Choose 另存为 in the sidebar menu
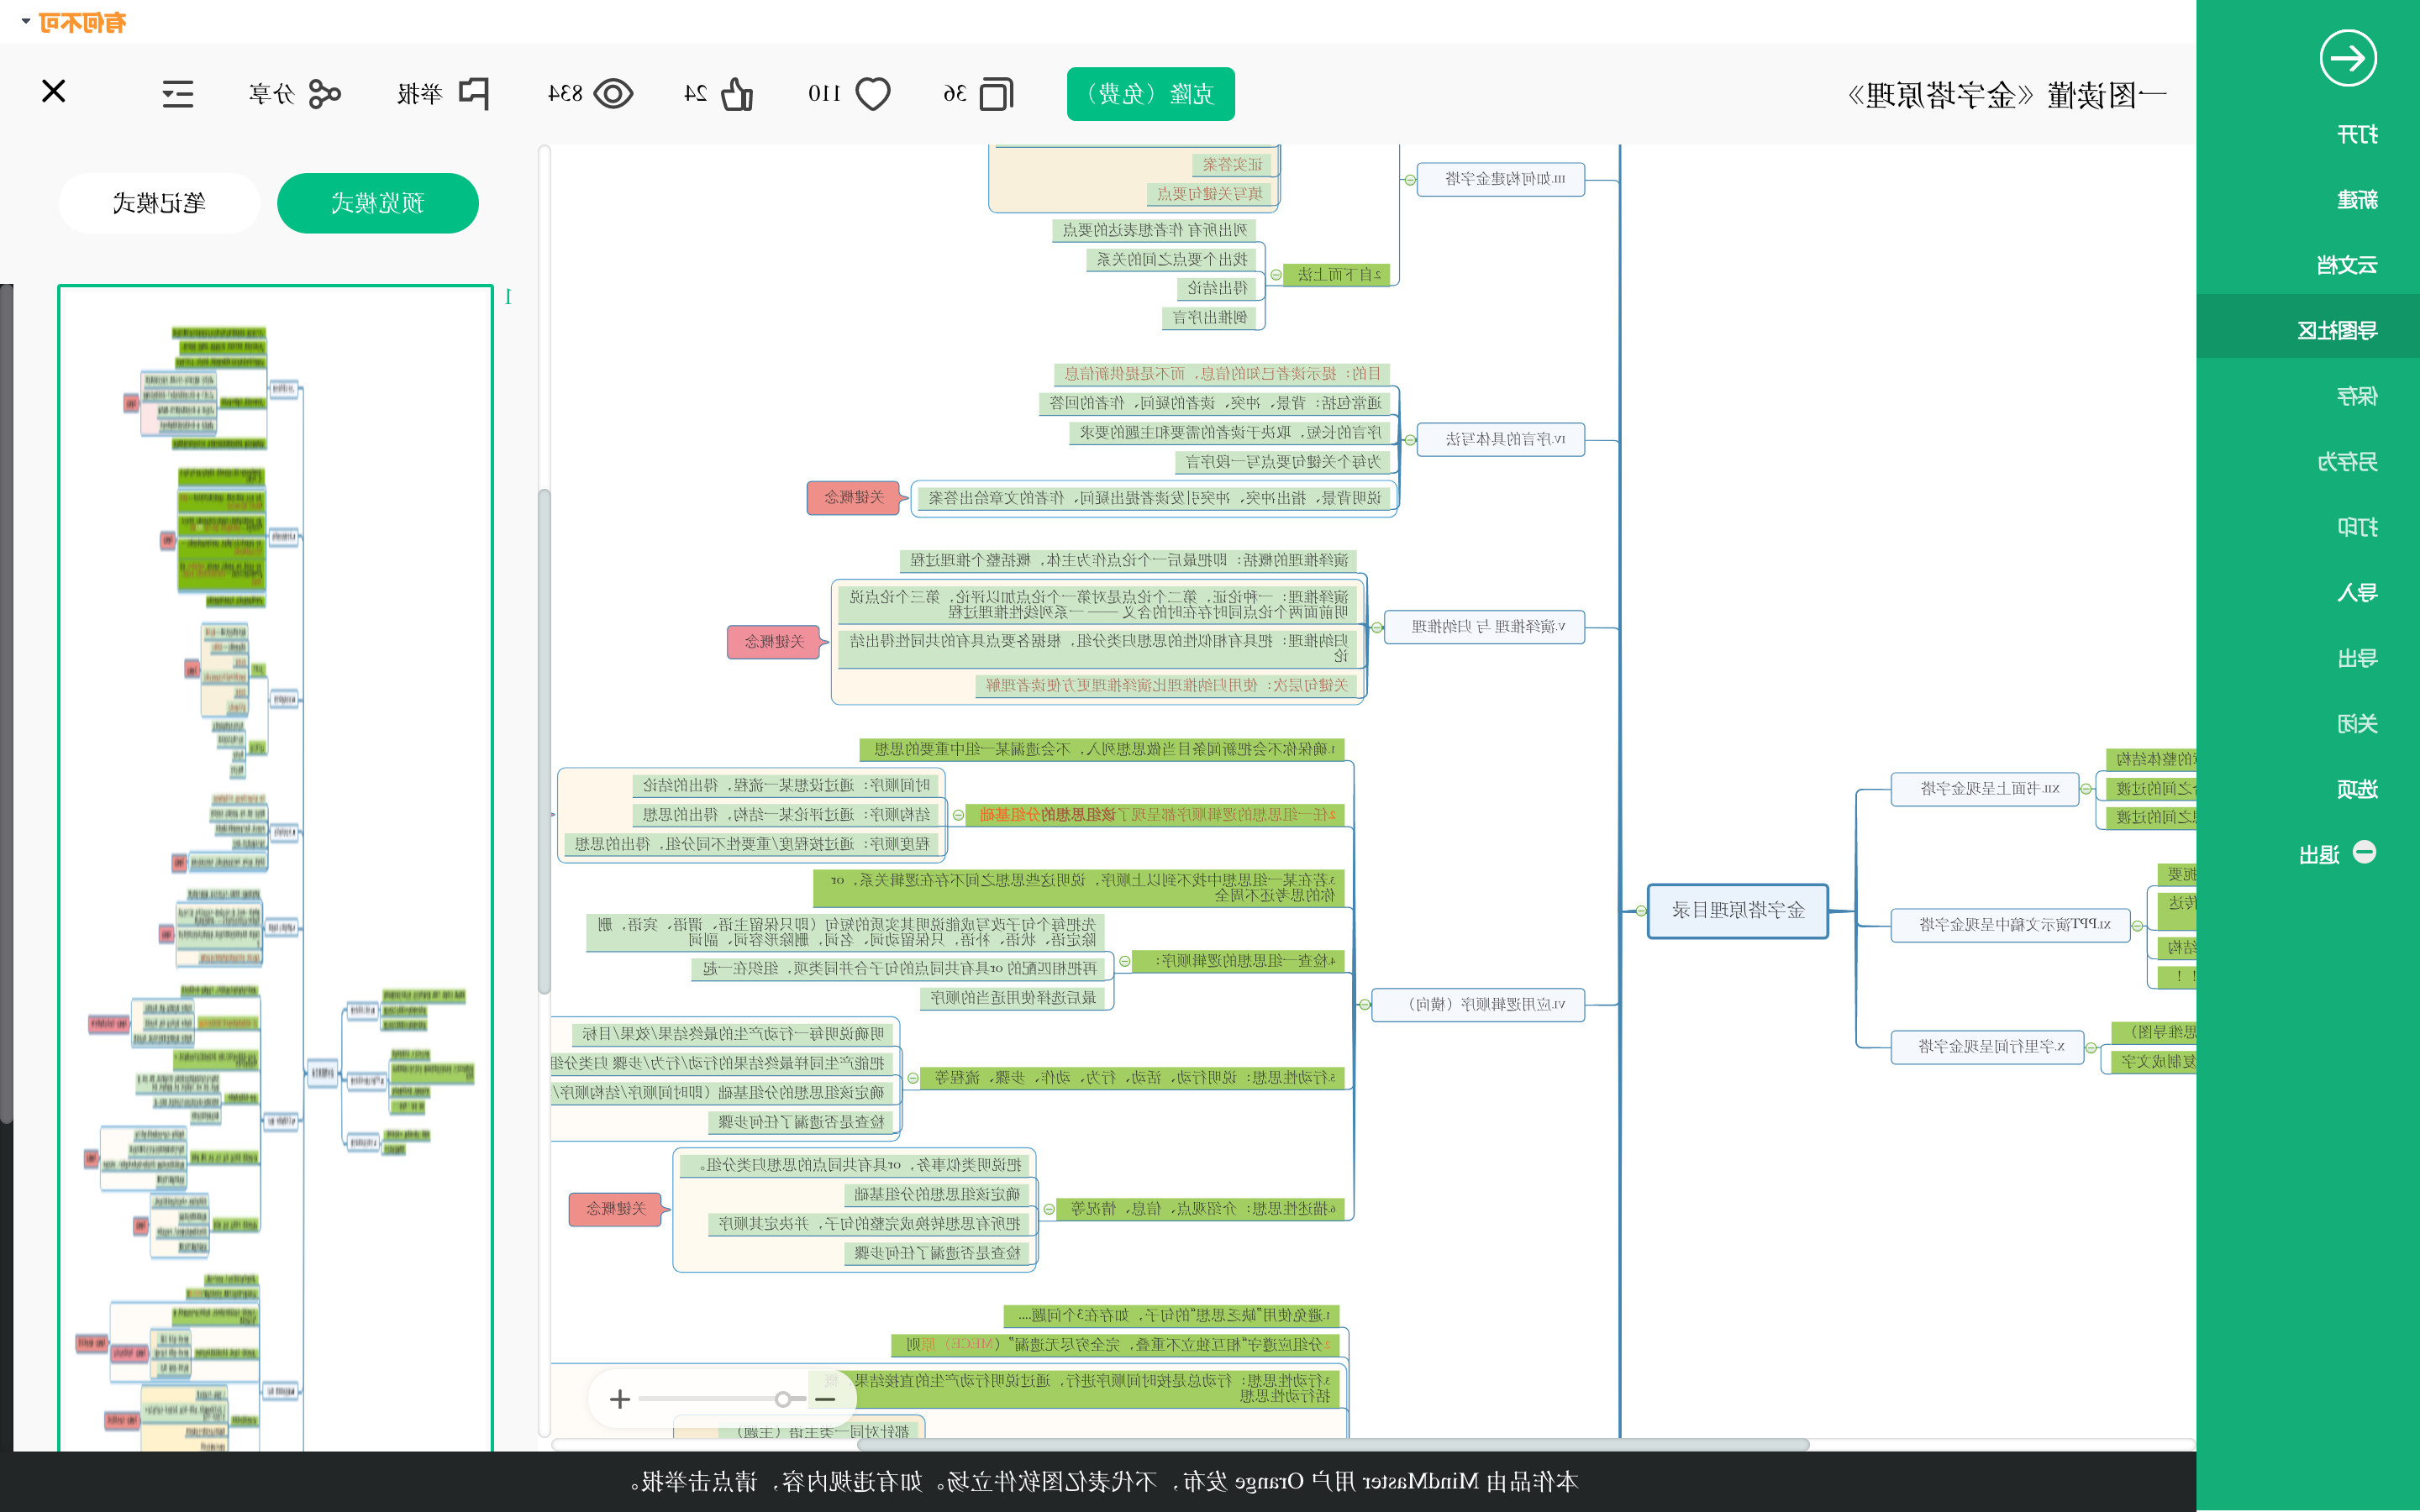This screenshot has height=1512, width=2420. click(x=2347, y=461)
